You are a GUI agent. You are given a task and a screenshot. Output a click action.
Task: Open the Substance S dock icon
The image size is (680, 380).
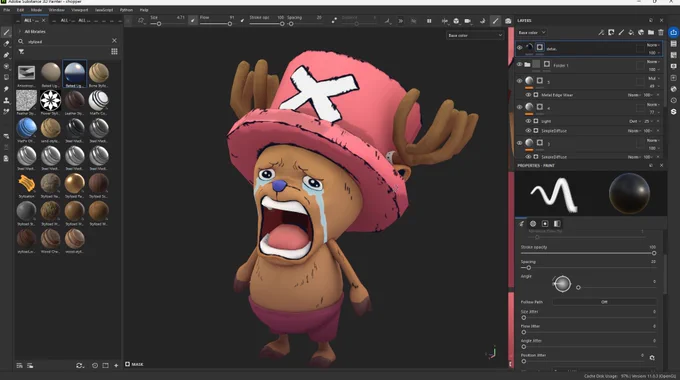tap(673, 111)
